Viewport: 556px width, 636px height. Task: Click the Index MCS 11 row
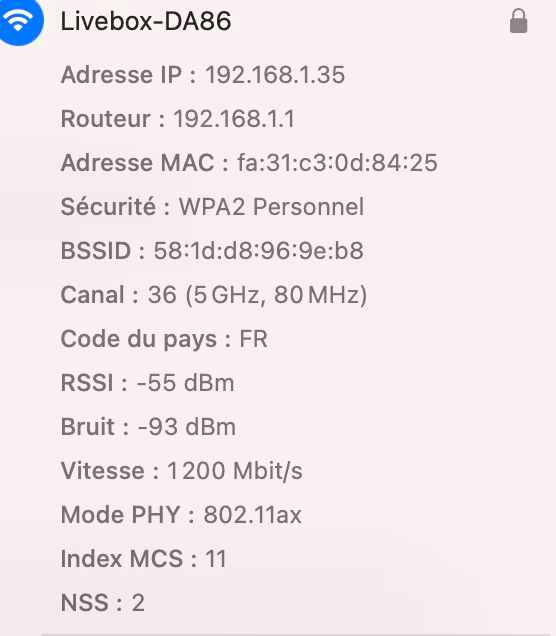pyautogui.click(x=144, y=559)
